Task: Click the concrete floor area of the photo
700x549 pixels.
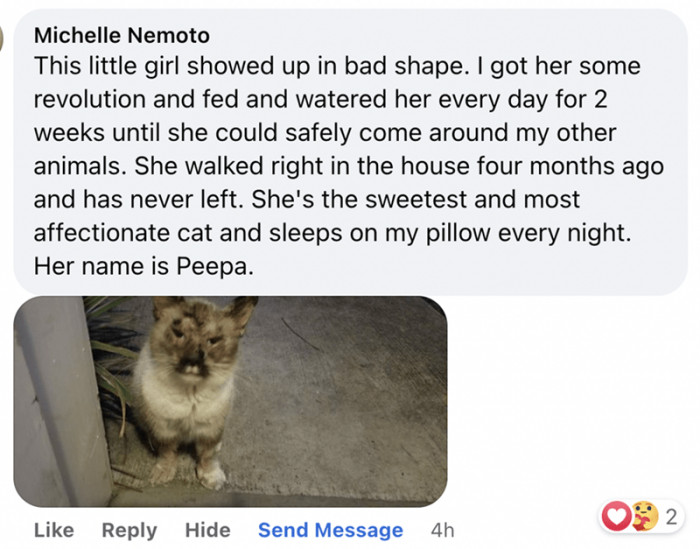Action: [x=340, y=400]
